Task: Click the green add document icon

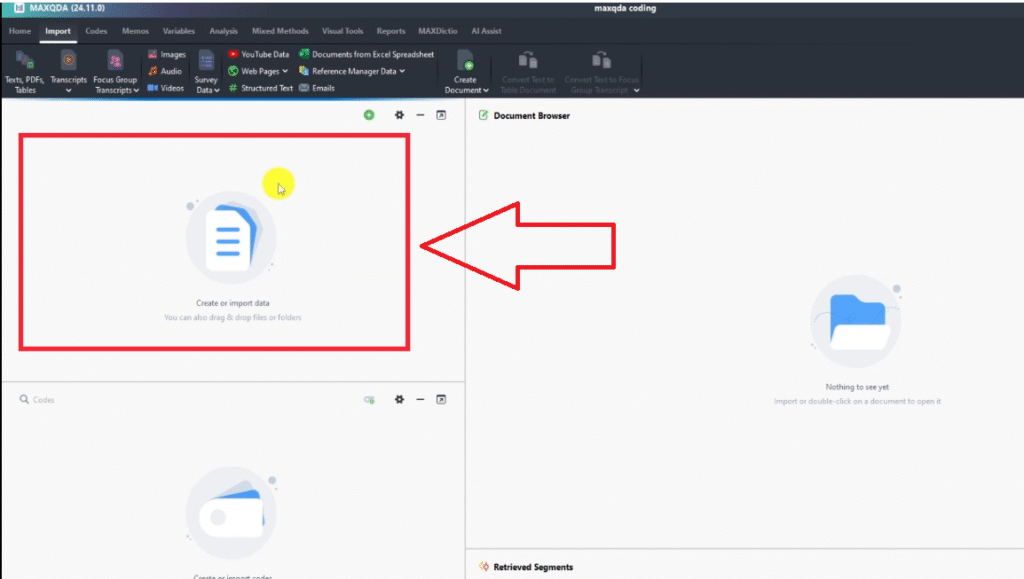Action: [x=369, y=116]
